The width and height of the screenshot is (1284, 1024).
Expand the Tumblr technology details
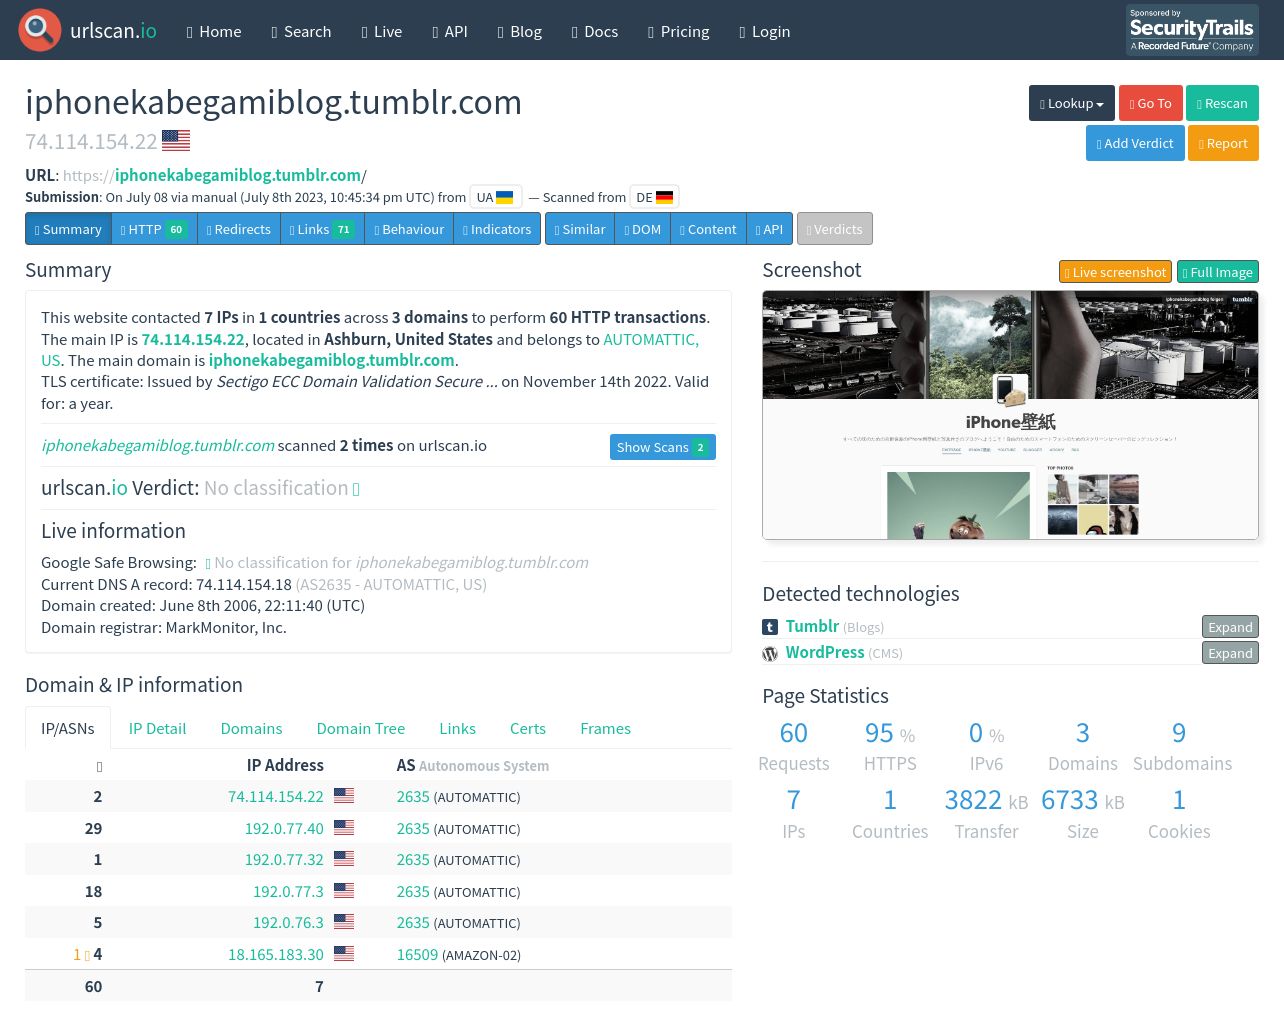1230,627
